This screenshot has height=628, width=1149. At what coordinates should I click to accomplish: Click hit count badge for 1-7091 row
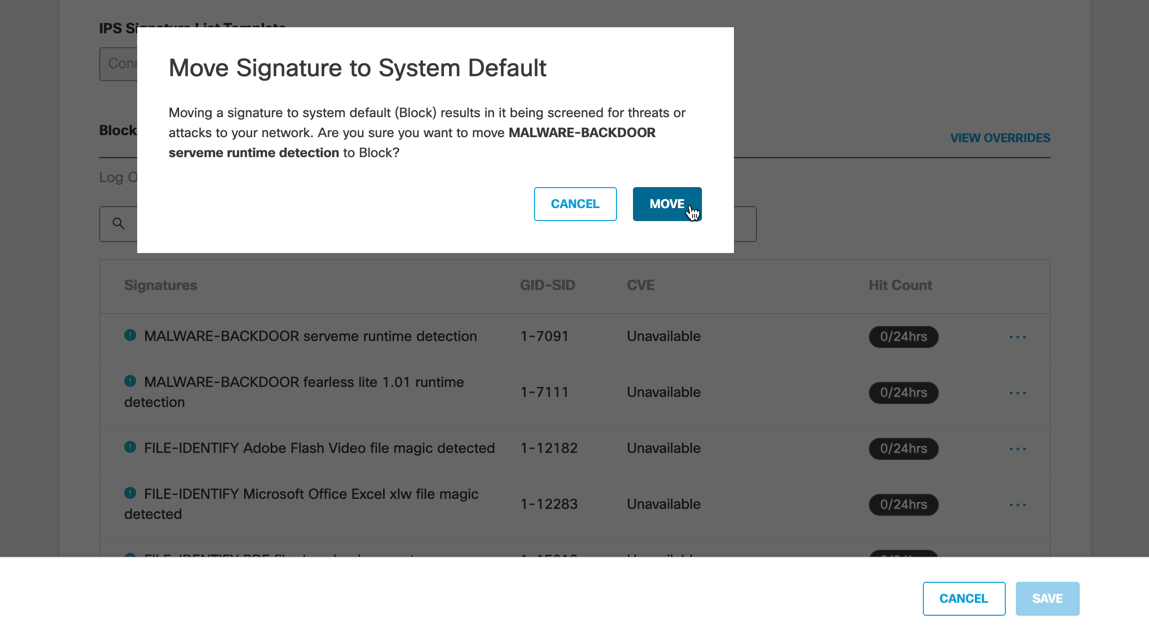[903, 337]
